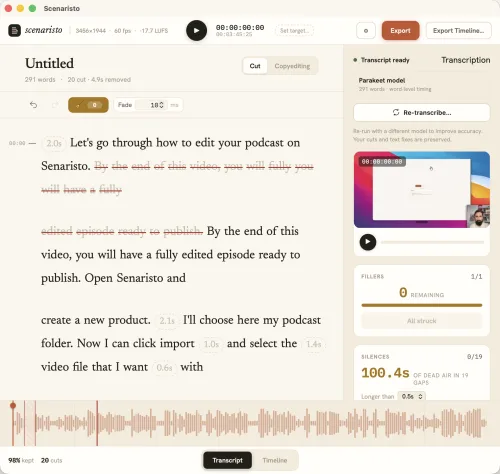
Task: Click the Untitled project title
Action: coord(49,63)
